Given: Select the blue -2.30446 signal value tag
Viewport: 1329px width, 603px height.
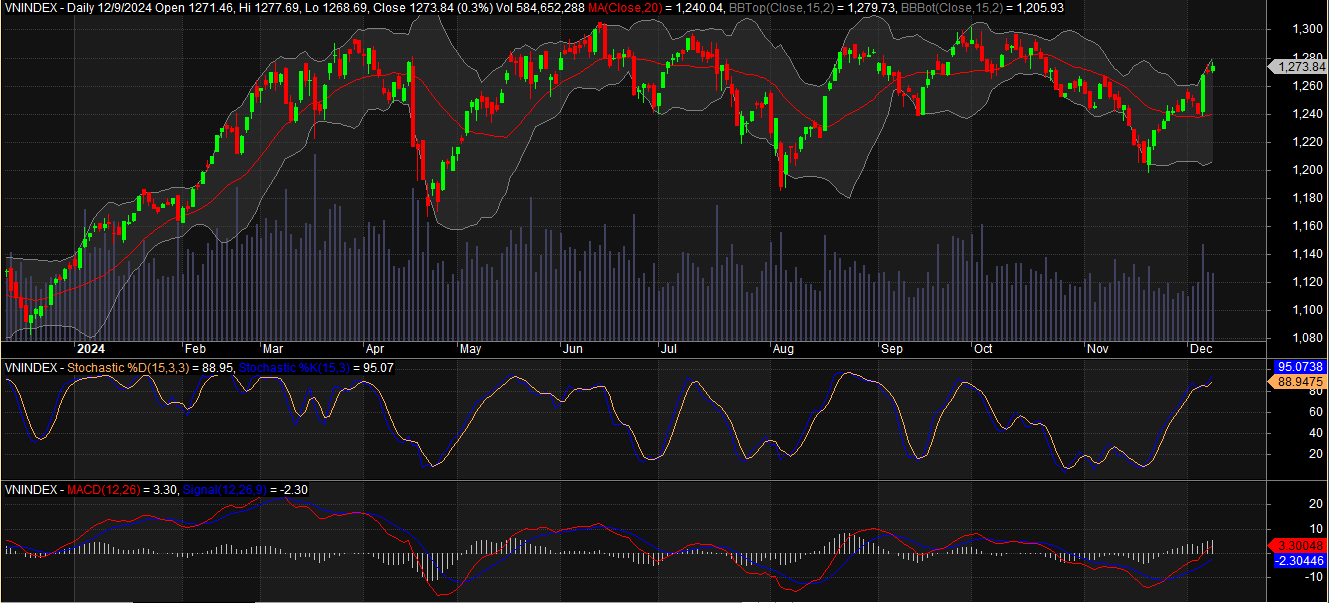Looking at the screenshot, I should (x=1298, y=561).
